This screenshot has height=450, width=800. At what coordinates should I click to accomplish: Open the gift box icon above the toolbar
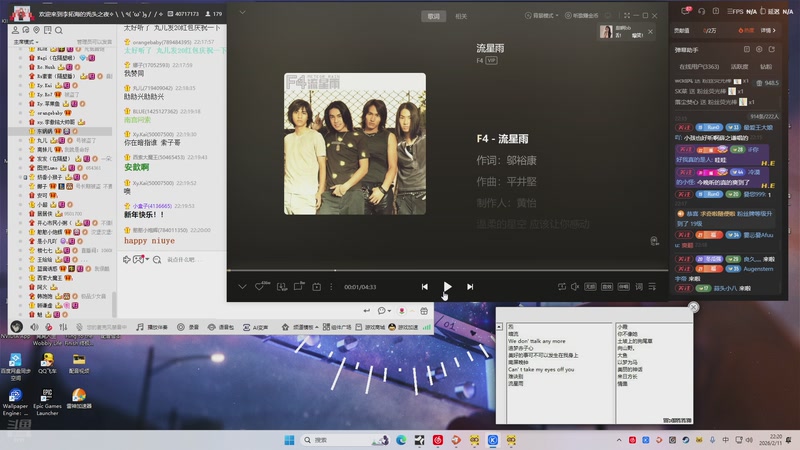423,311
